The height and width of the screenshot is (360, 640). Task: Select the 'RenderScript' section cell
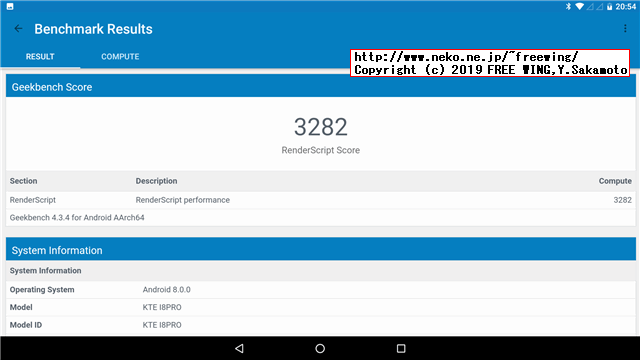coord(33,200)
